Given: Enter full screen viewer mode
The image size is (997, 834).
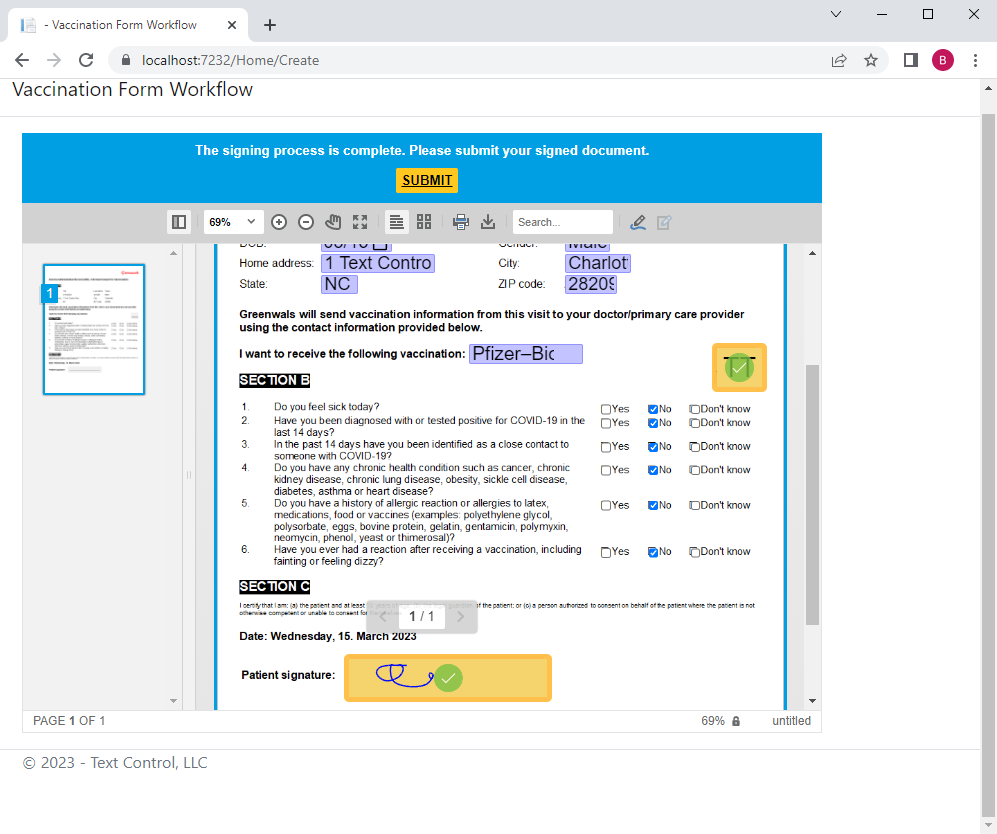Looking at the screenshot, I should pyautogui.click(x=360, y=222).
